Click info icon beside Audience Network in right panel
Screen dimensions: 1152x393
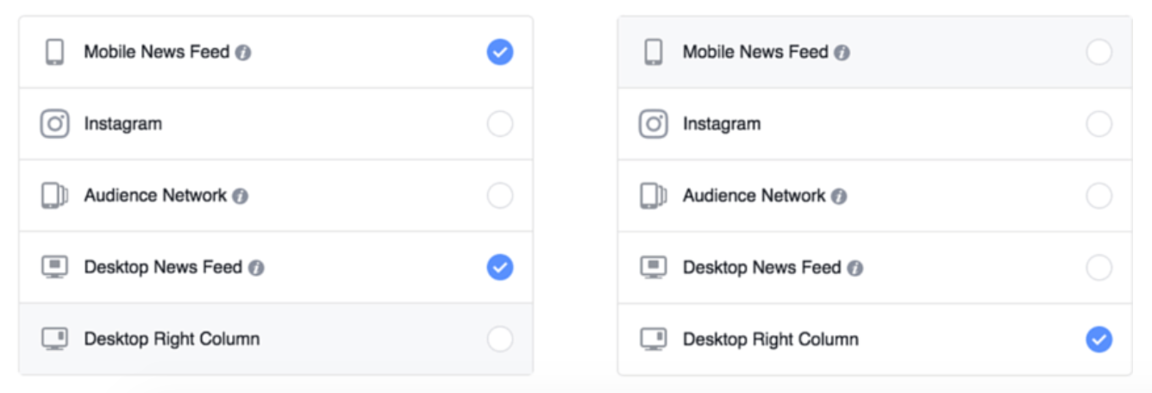(839, 197)
